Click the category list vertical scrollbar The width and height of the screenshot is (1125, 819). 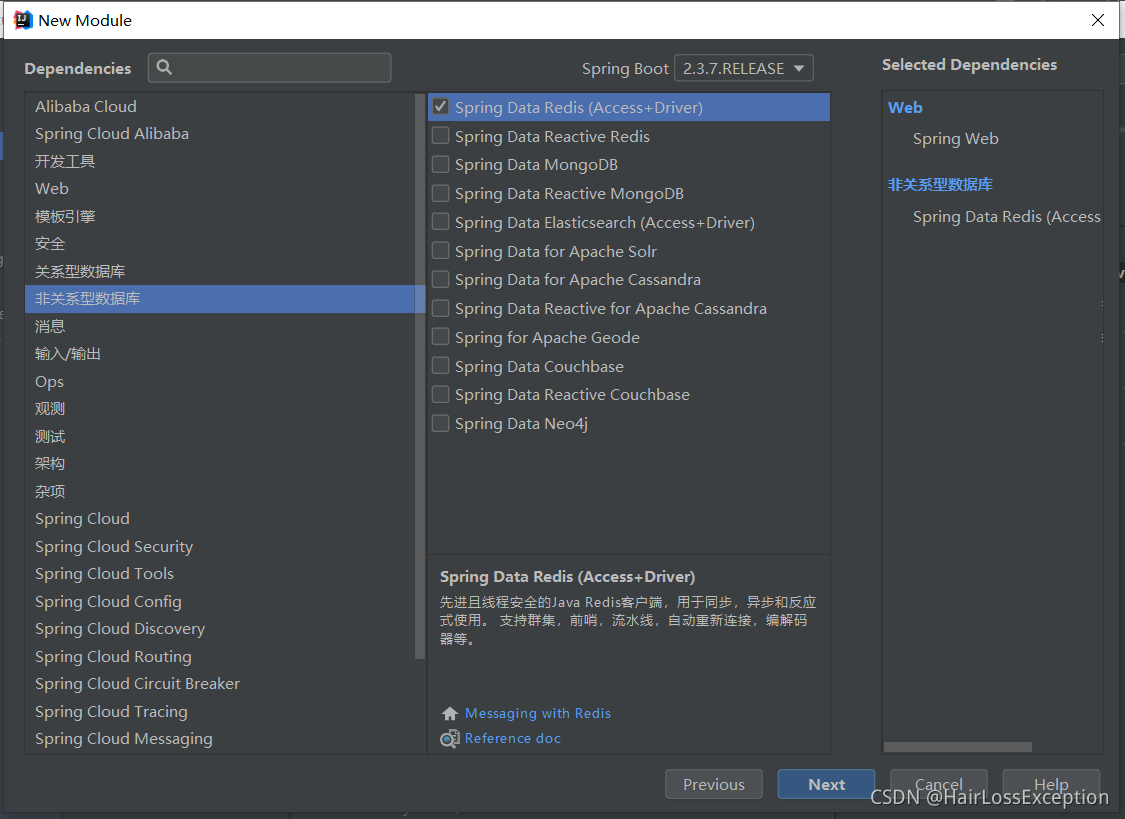(x=420, y=376)
